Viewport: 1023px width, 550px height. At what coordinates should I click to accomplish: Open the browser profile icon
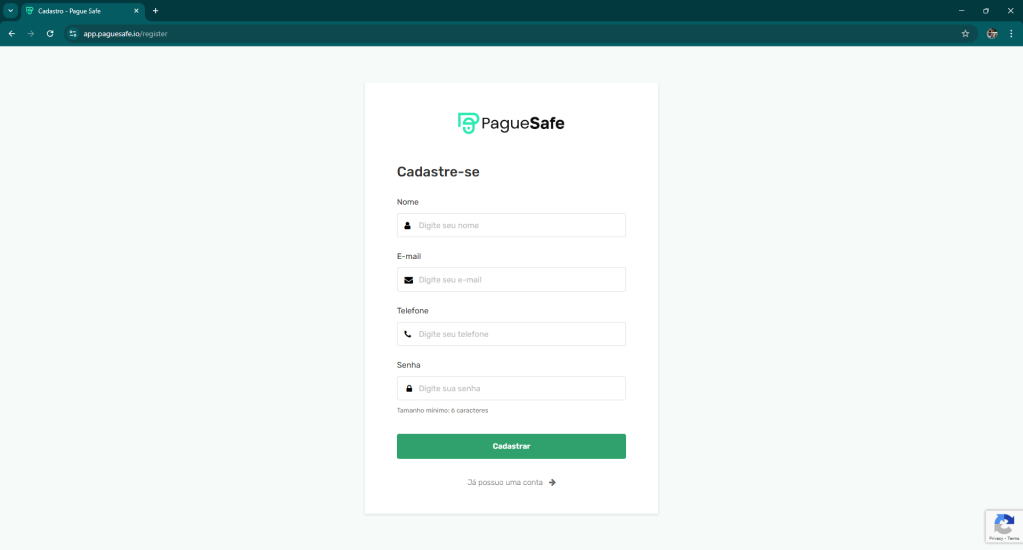coord(992,33)
